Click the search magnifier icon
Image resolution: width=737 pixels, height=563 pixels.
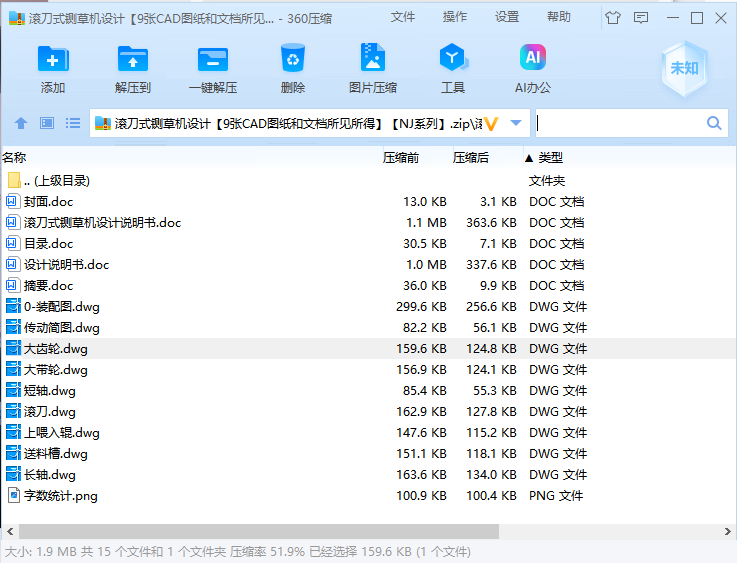[x=713, y=123]
